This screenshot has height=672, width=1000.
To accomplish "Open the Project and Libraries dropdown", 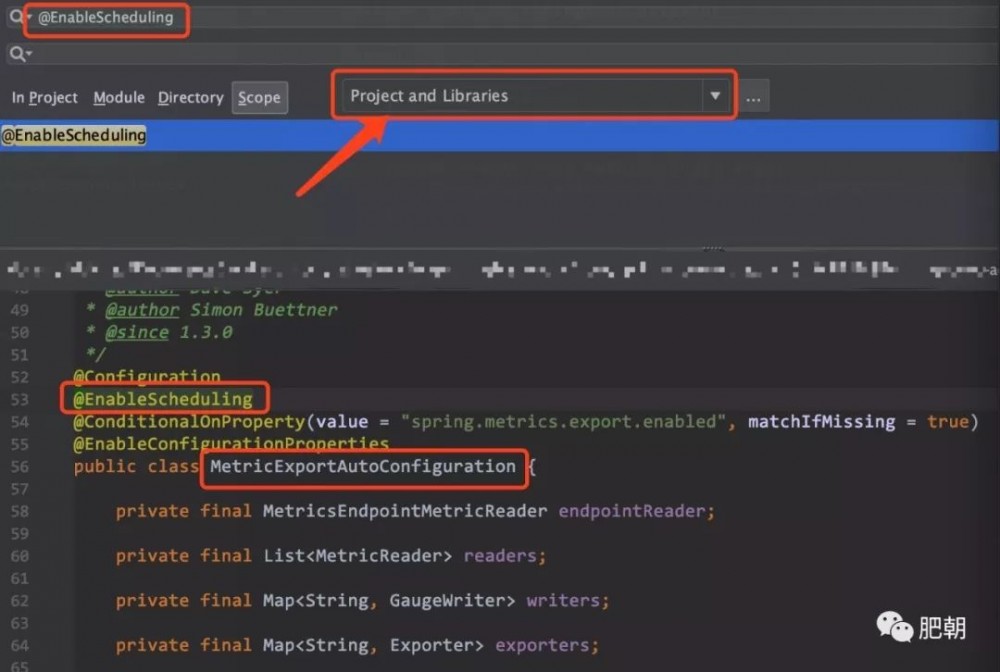I will [534, 96].
